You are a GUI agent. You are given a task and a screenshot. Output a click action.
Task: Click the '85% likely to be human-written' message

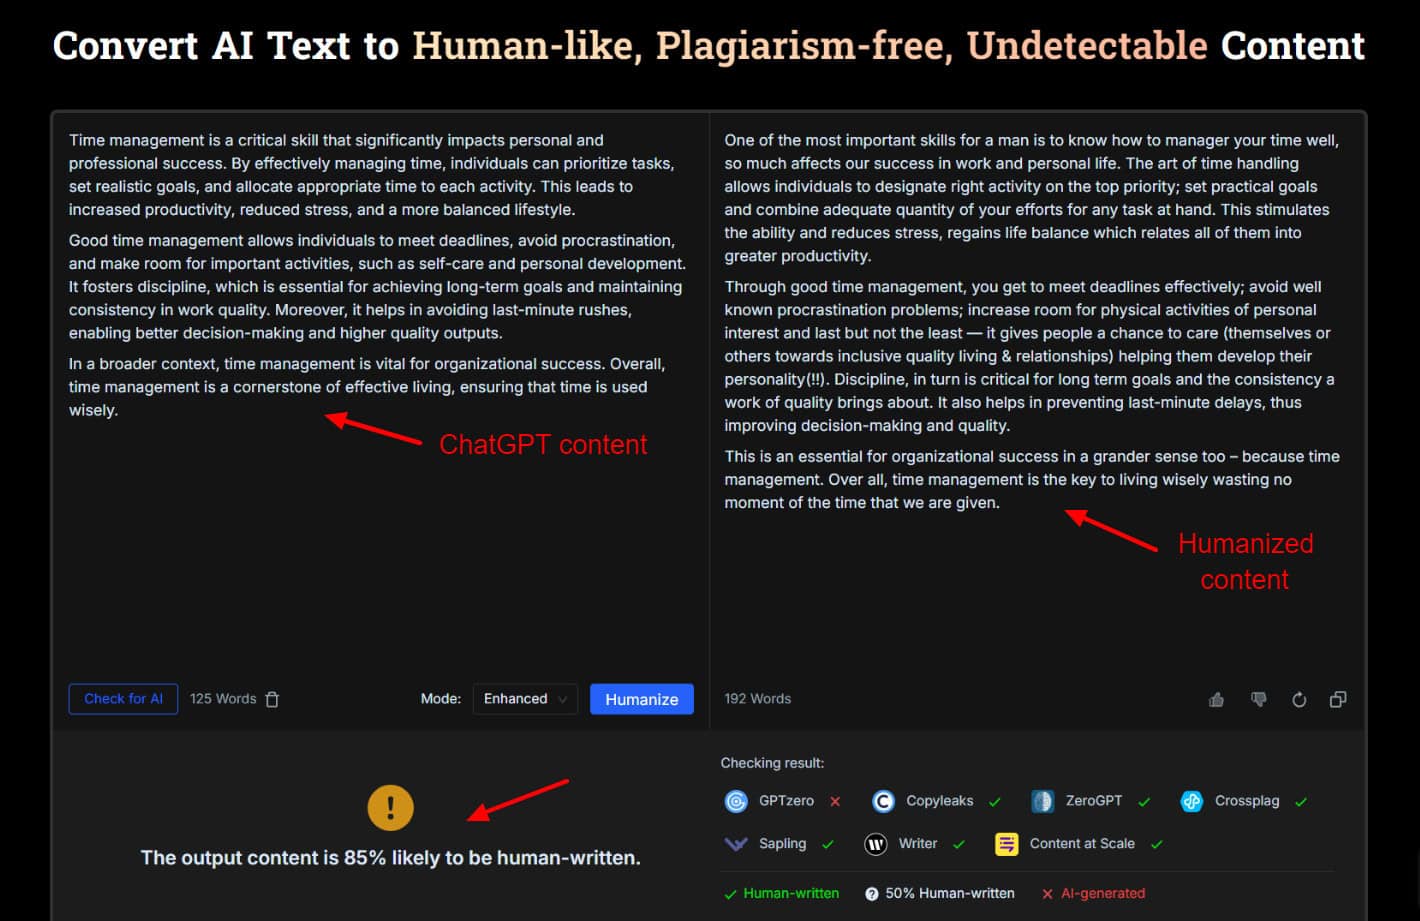(x=391, y=858)
